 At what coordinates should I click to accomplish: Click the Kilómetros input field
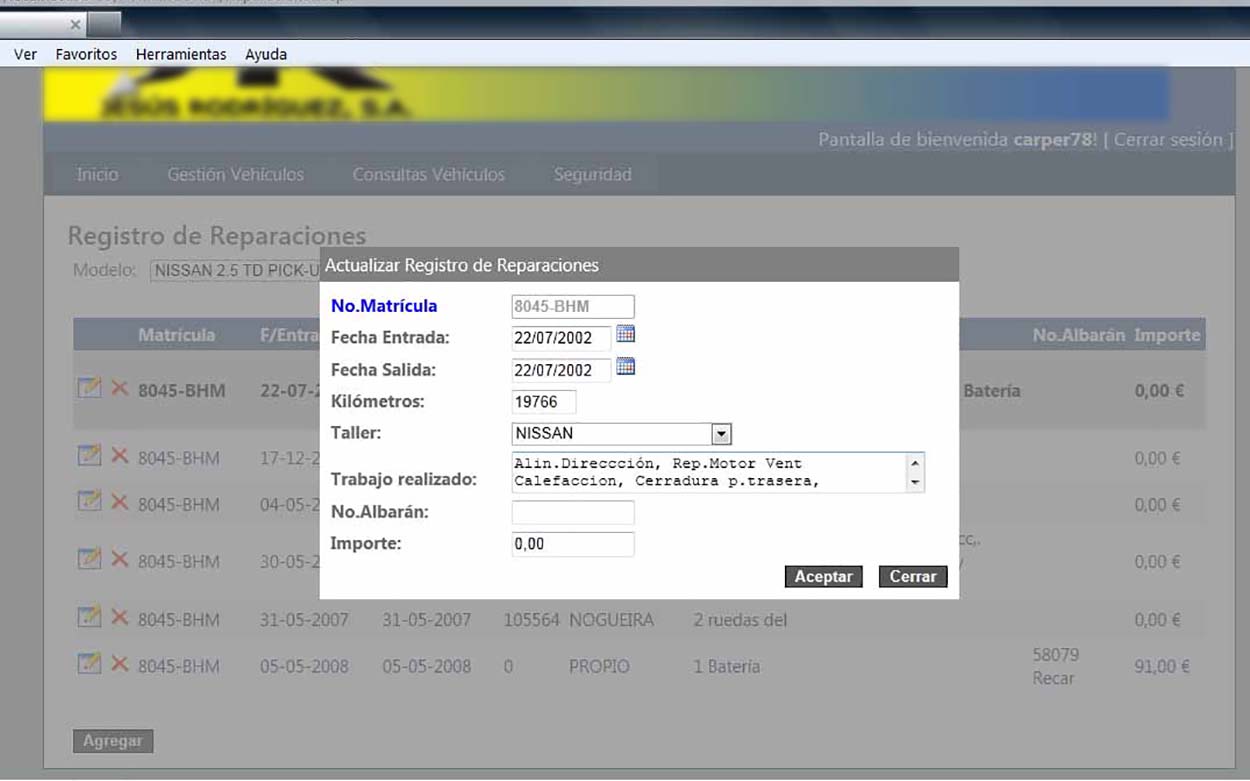click(544, 402)
